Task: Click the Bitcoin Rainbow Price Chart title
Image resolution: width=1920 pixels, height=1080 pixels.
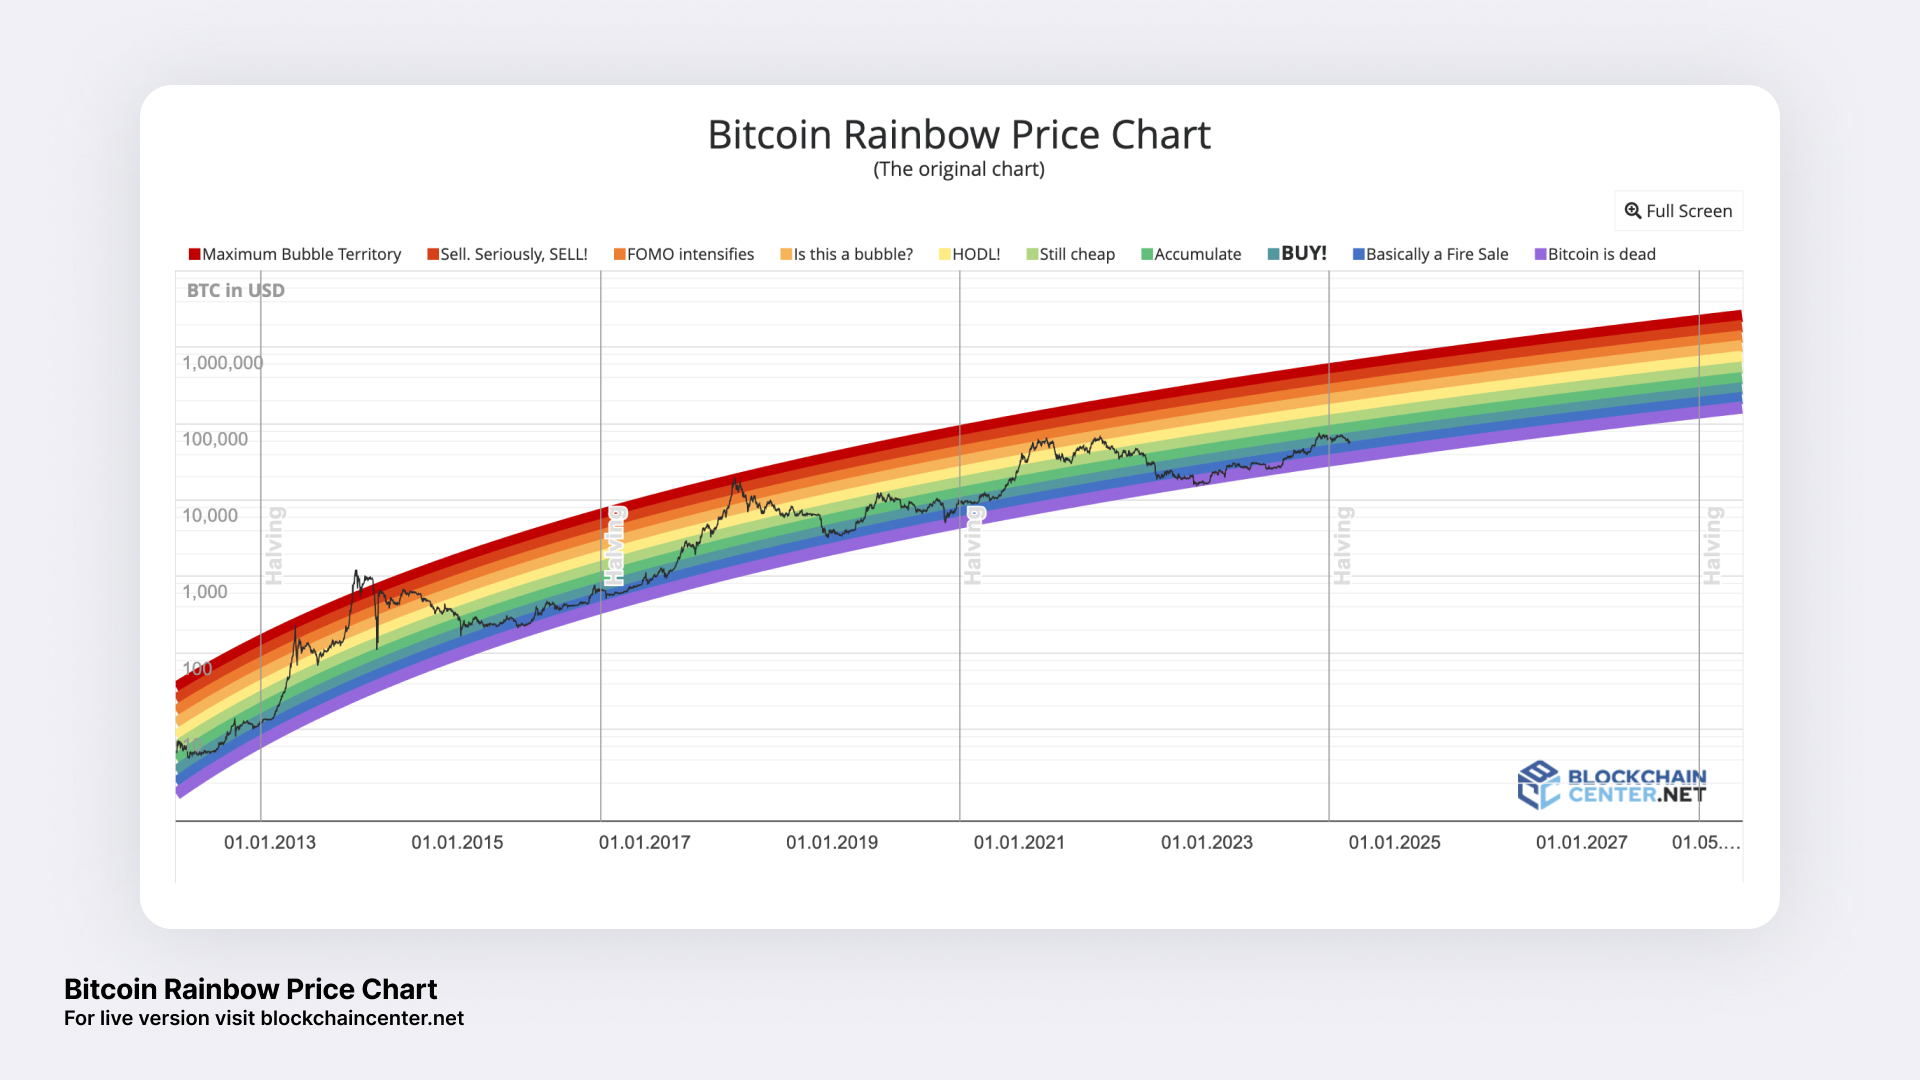Action: pyautogui.click(x=959, y=134)
